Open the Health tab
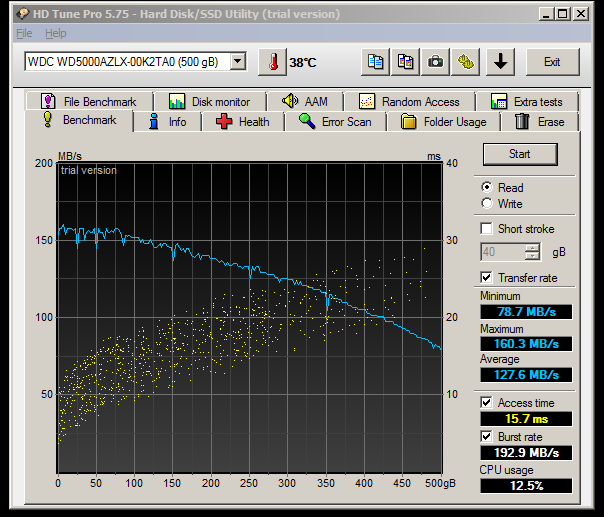Viewport: 604px width, 517px height. tap(243, 122)
